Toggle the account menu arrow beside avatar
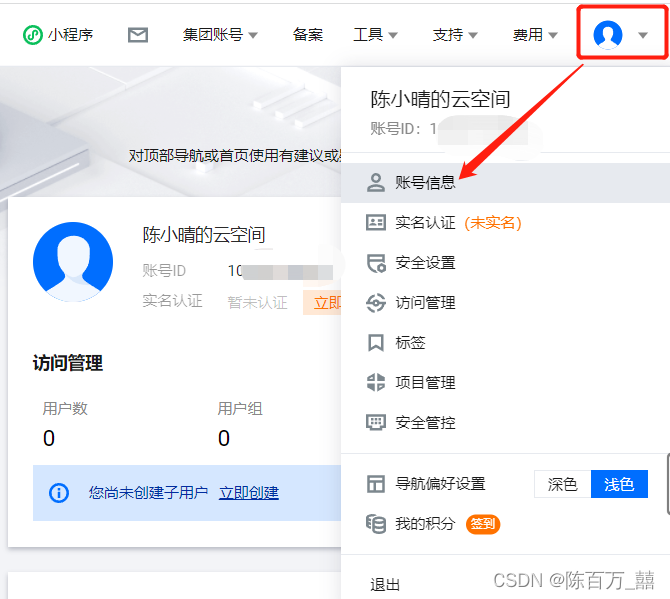 tap(643, 35)
